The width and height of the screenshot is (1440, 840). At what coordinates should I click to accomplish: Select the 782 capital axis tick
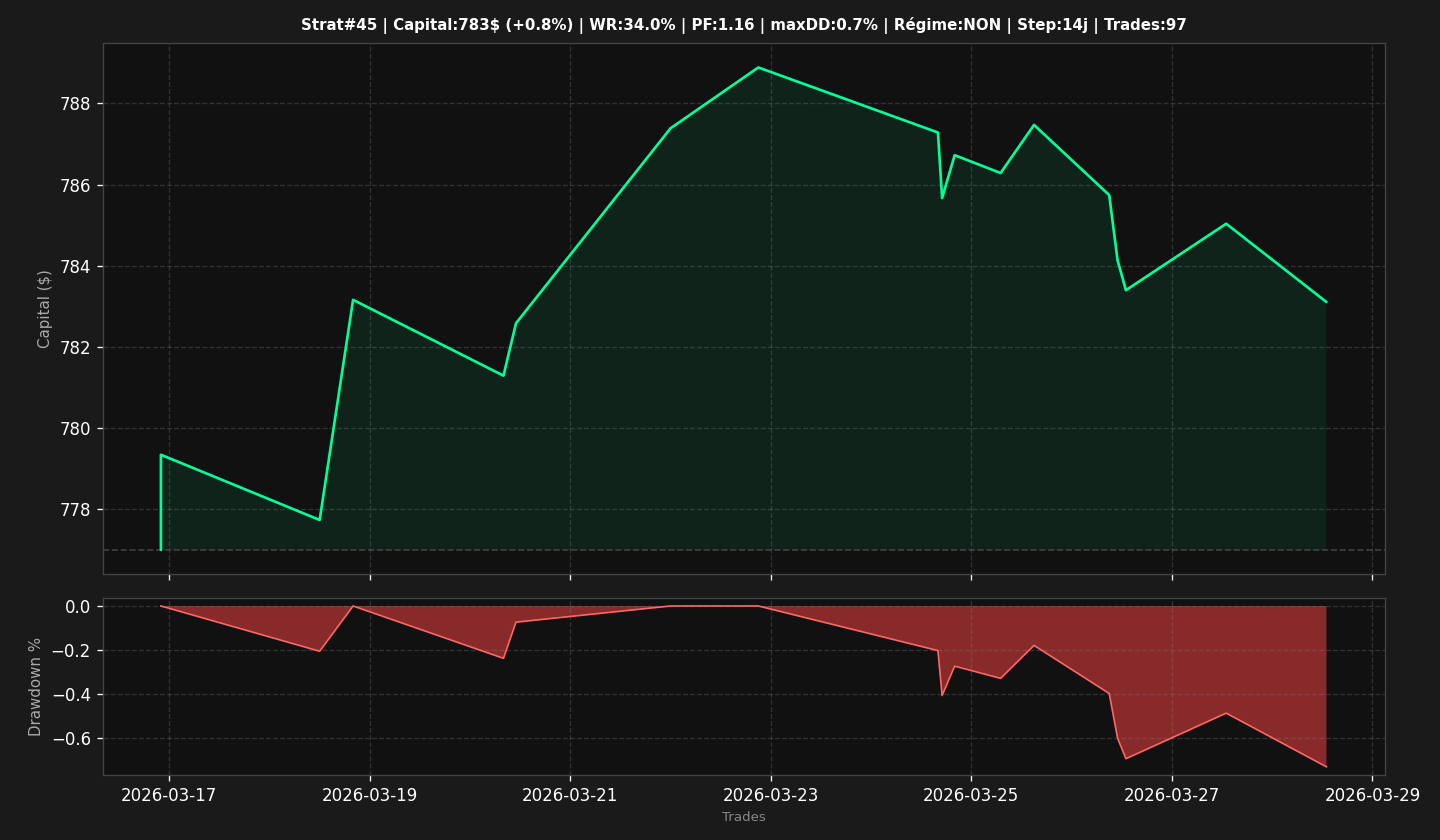pyautogui.click(x=76, y=348)
